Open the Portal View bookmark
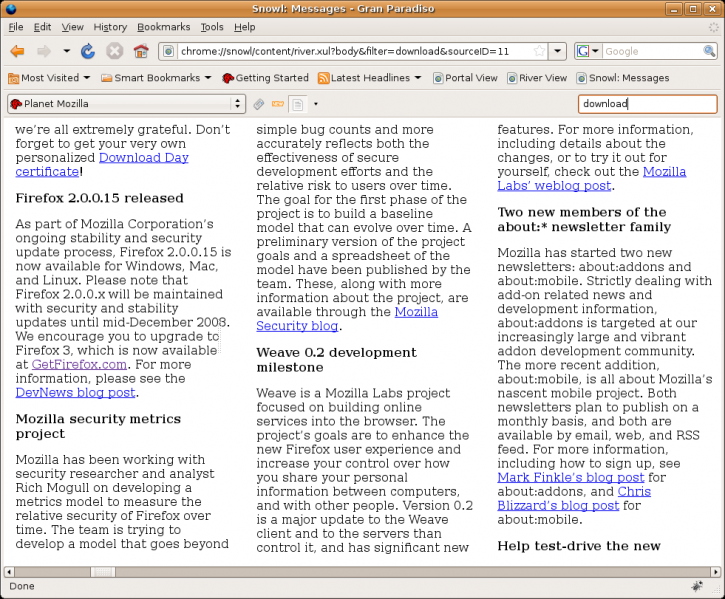 pos(465,78)
